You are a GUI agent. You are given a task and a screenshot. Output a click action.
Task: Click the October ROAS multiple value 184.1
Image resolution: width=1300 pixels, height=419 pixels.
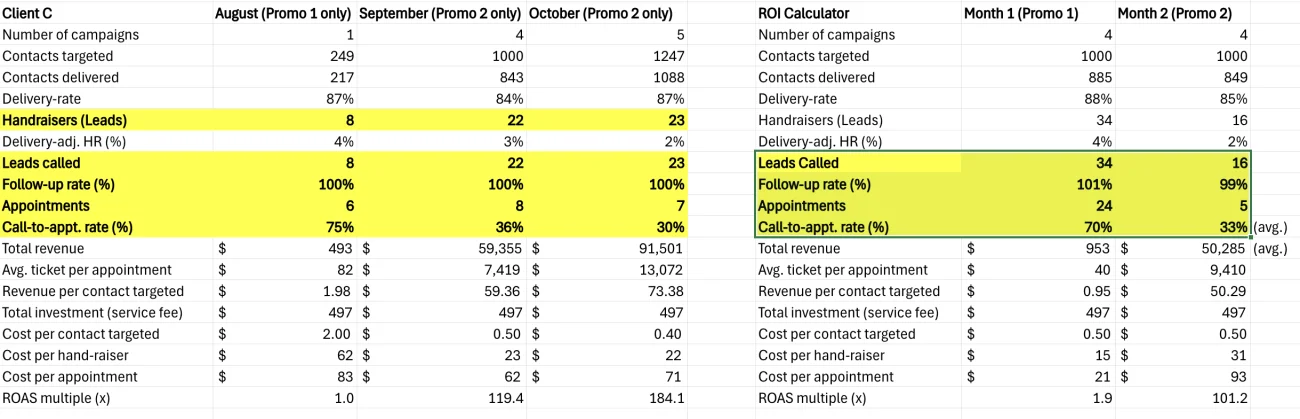pyautogui.click(x=665, y=398)
